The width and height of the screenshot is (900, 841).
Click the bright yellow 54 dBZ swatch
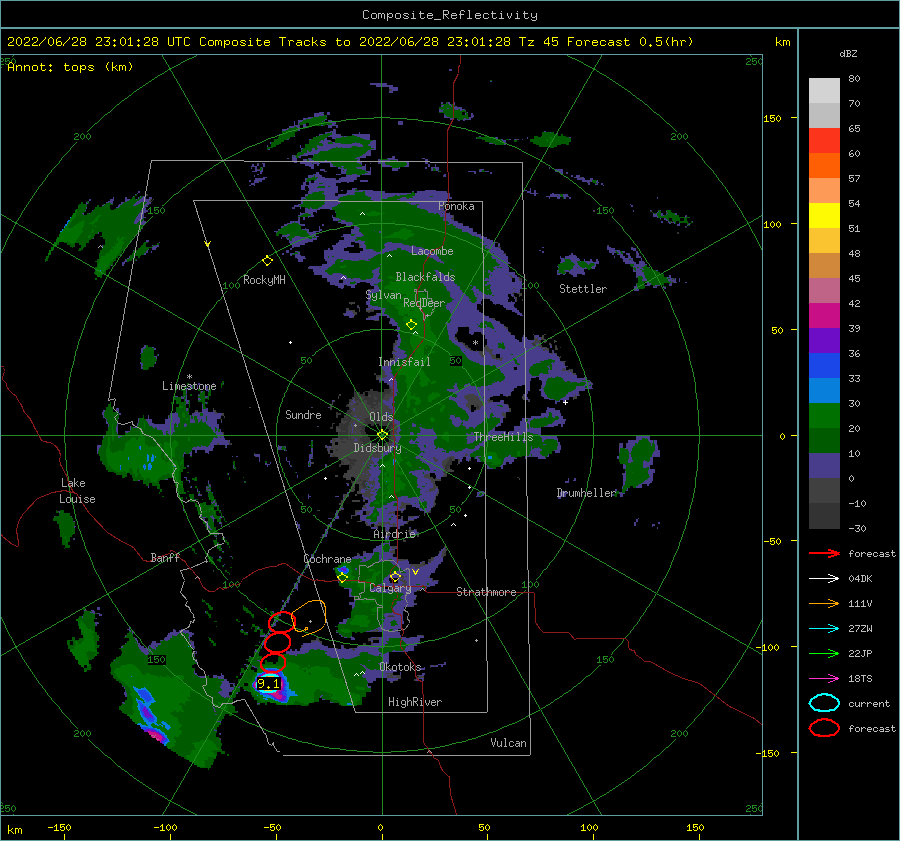(x=824, y=215)
